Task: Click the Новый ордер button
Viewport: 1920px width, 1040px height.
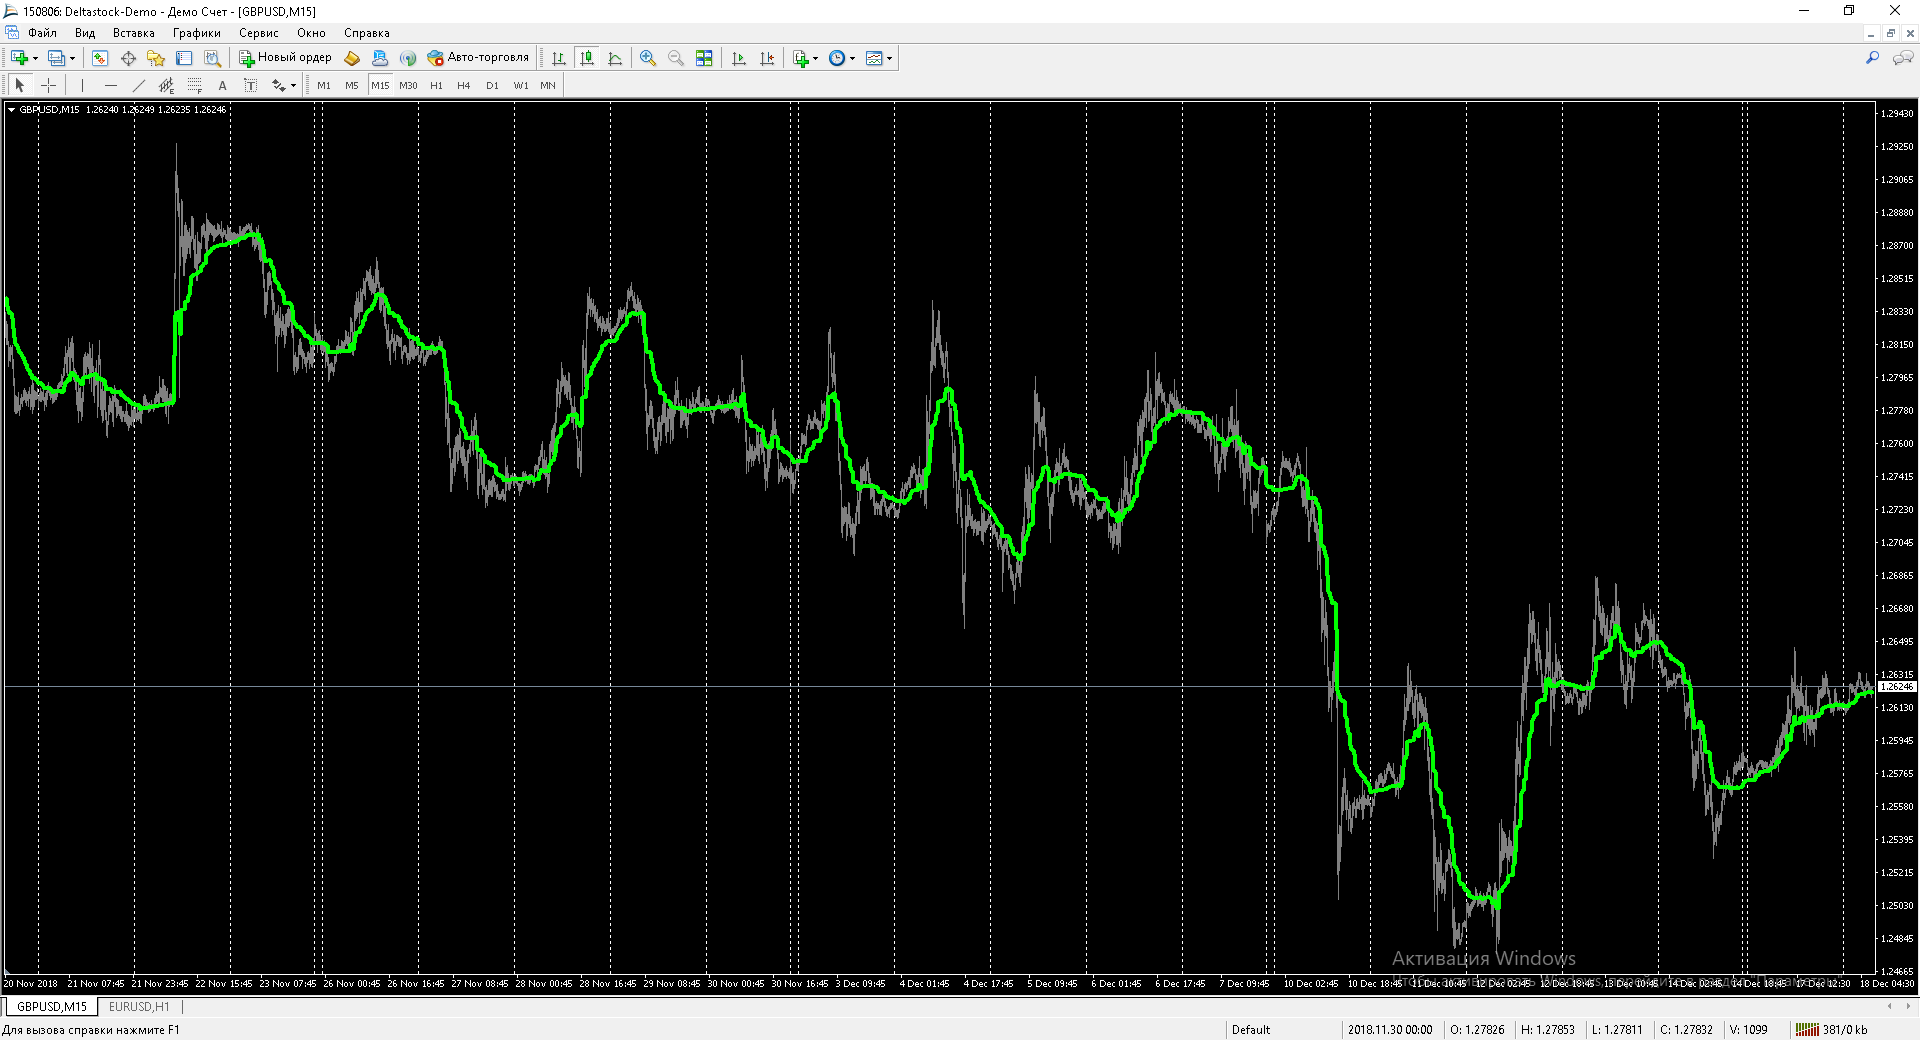Action: click(x=285, y=58)
